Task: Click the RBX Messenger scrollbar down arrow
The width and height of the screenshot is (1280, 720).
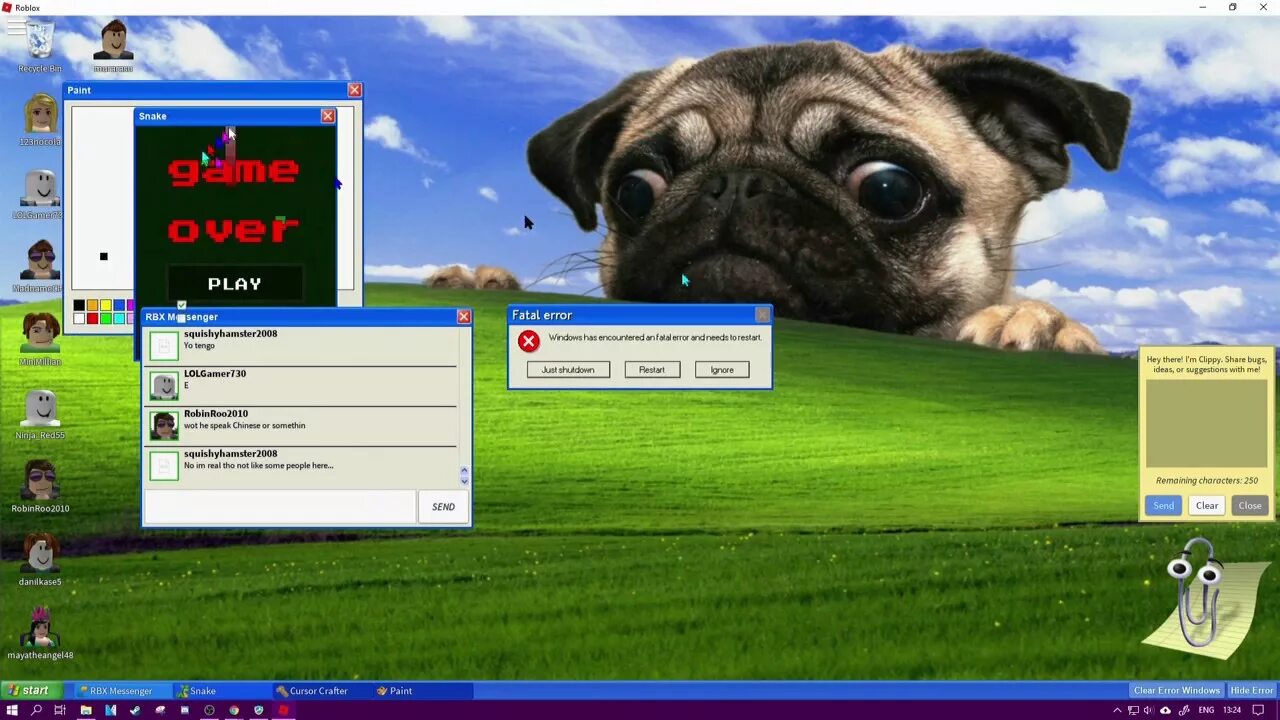Action: (x=464, y=481)
